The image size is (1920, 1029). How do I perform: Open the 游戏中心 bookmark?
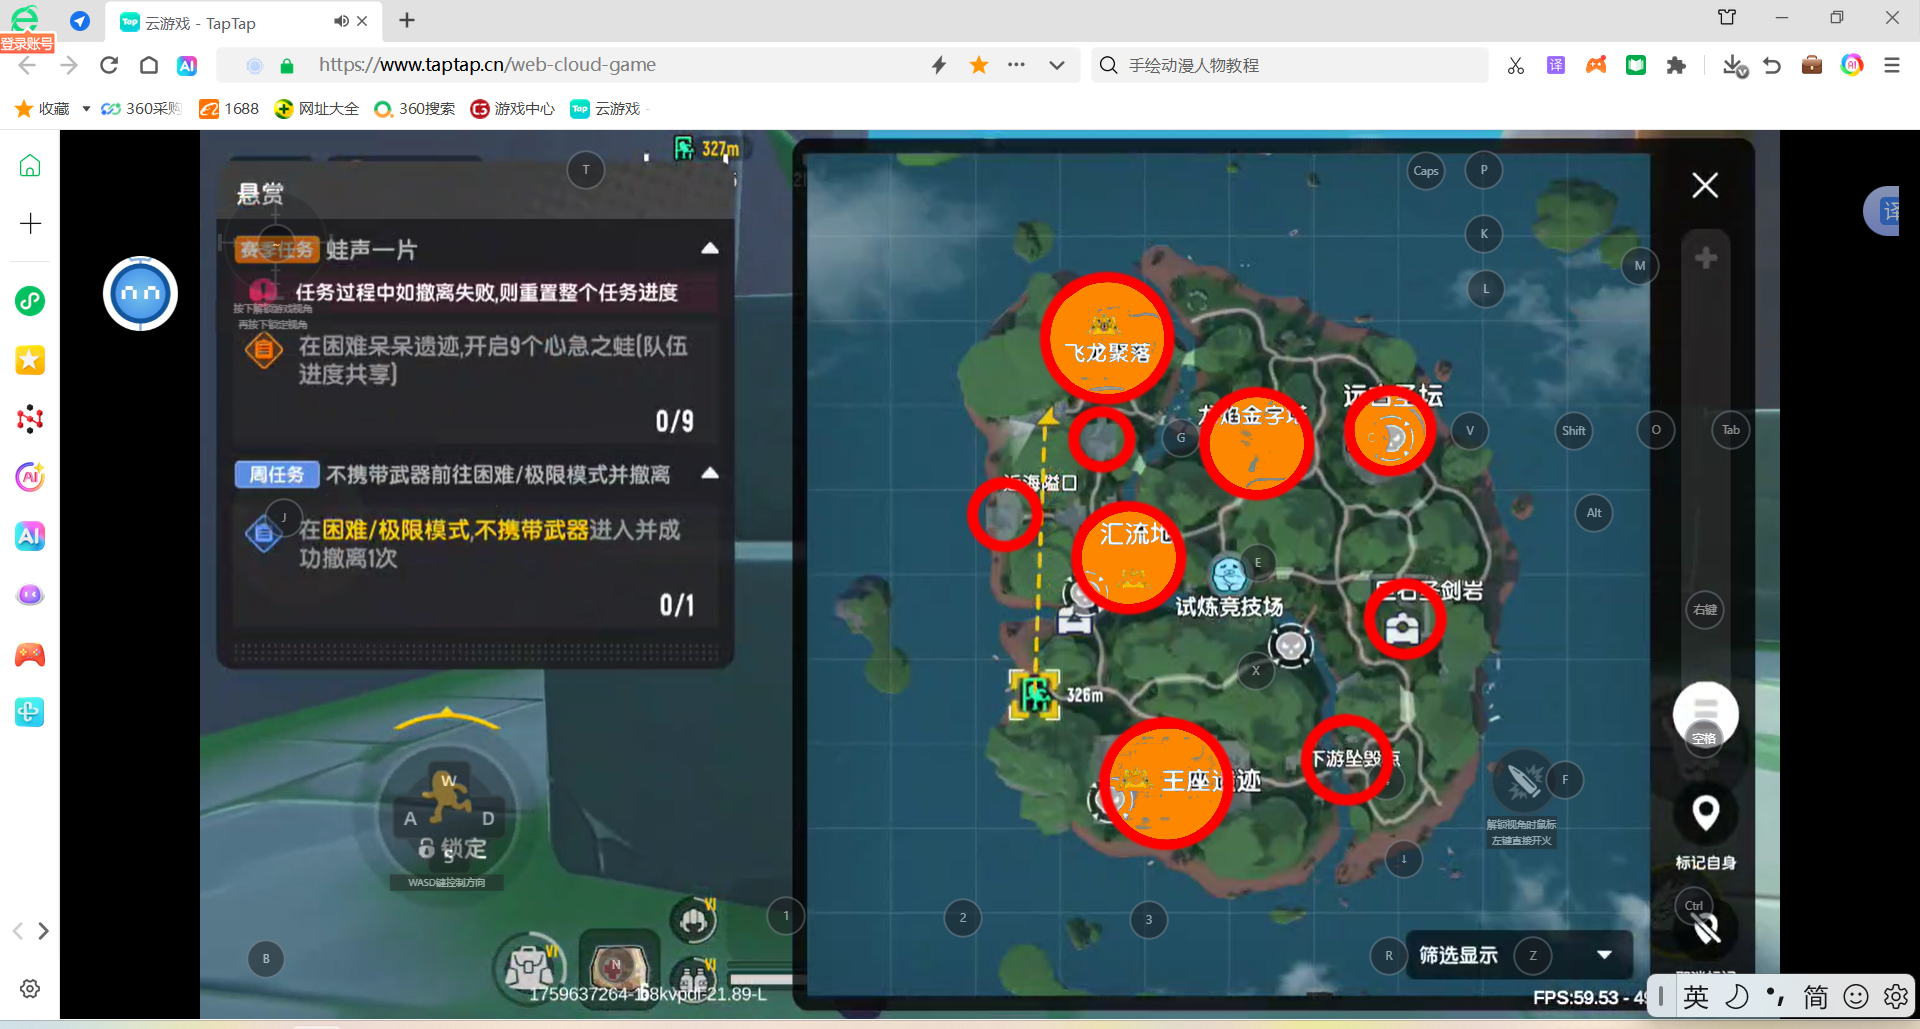click(x=512, y=108)
